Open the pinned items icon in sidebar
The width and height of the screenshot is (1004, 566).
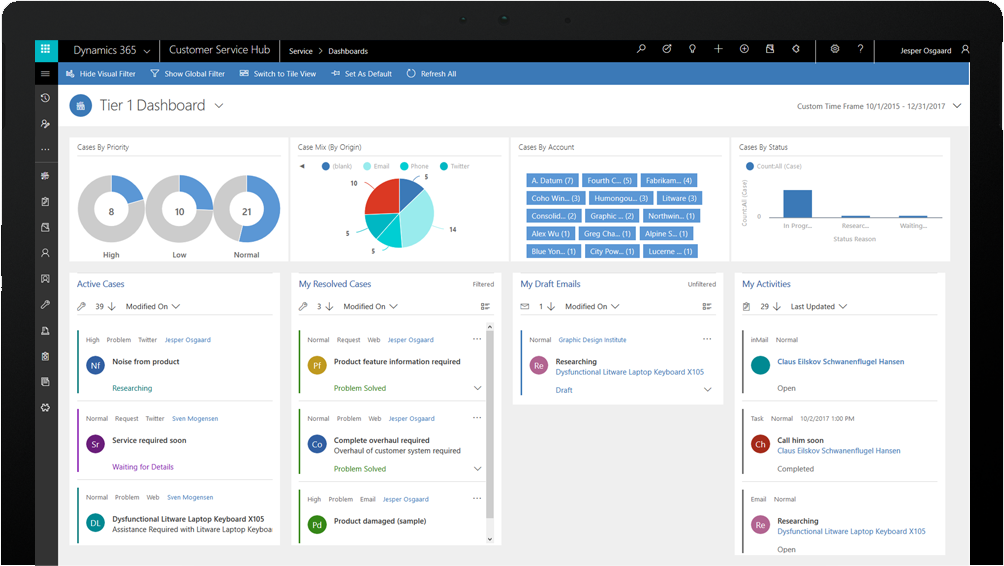(x=45, y=124)
